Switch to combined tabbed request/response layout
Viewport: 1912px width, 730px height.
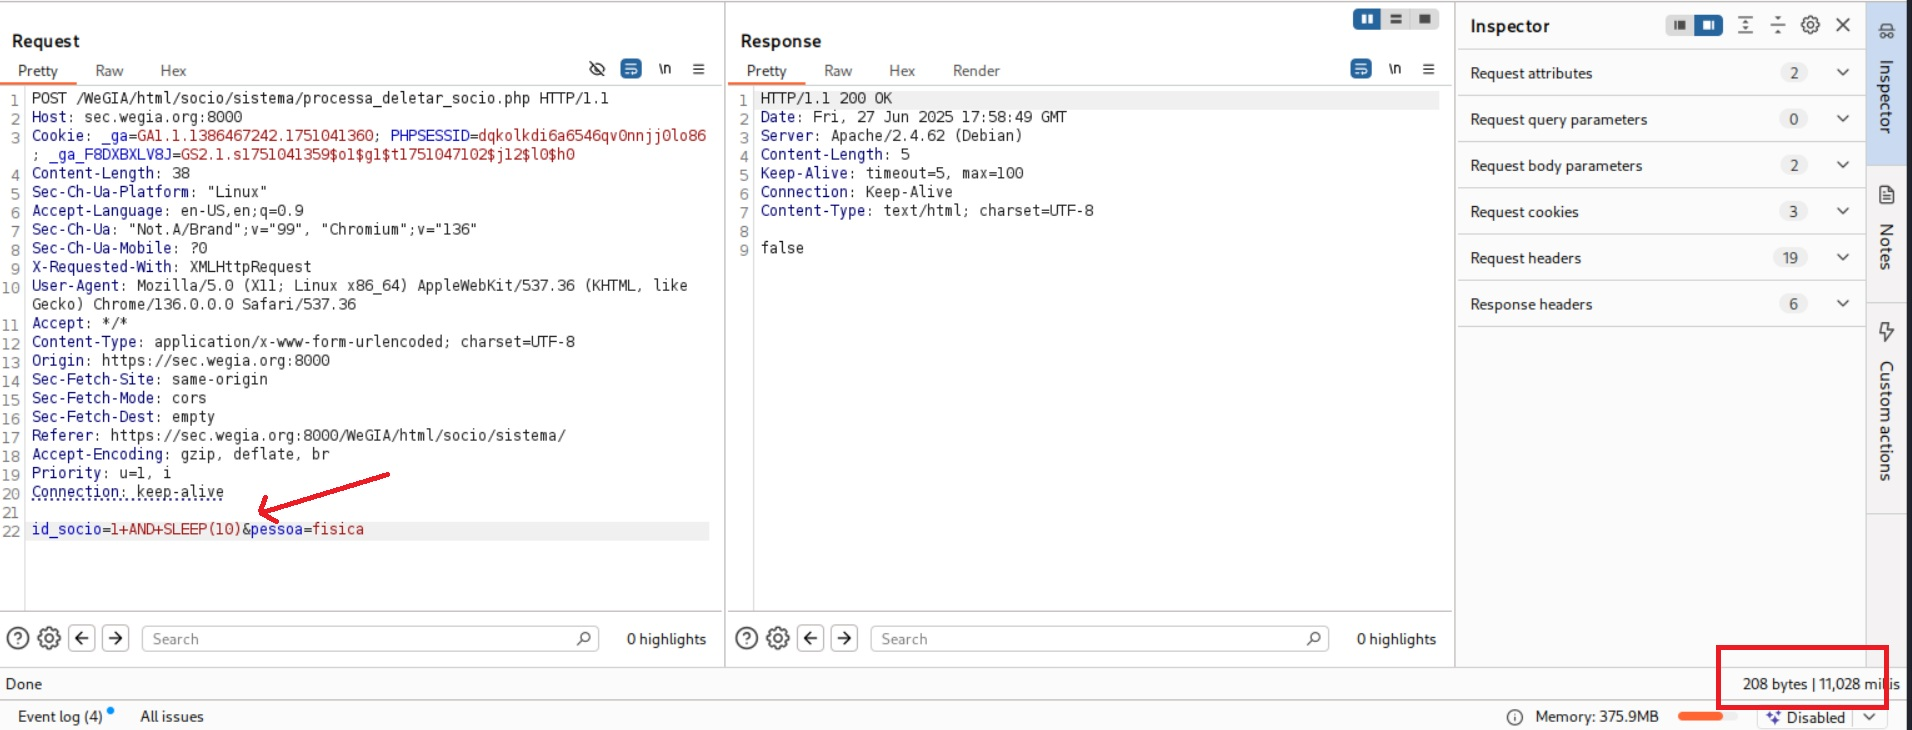[1425, 19]
